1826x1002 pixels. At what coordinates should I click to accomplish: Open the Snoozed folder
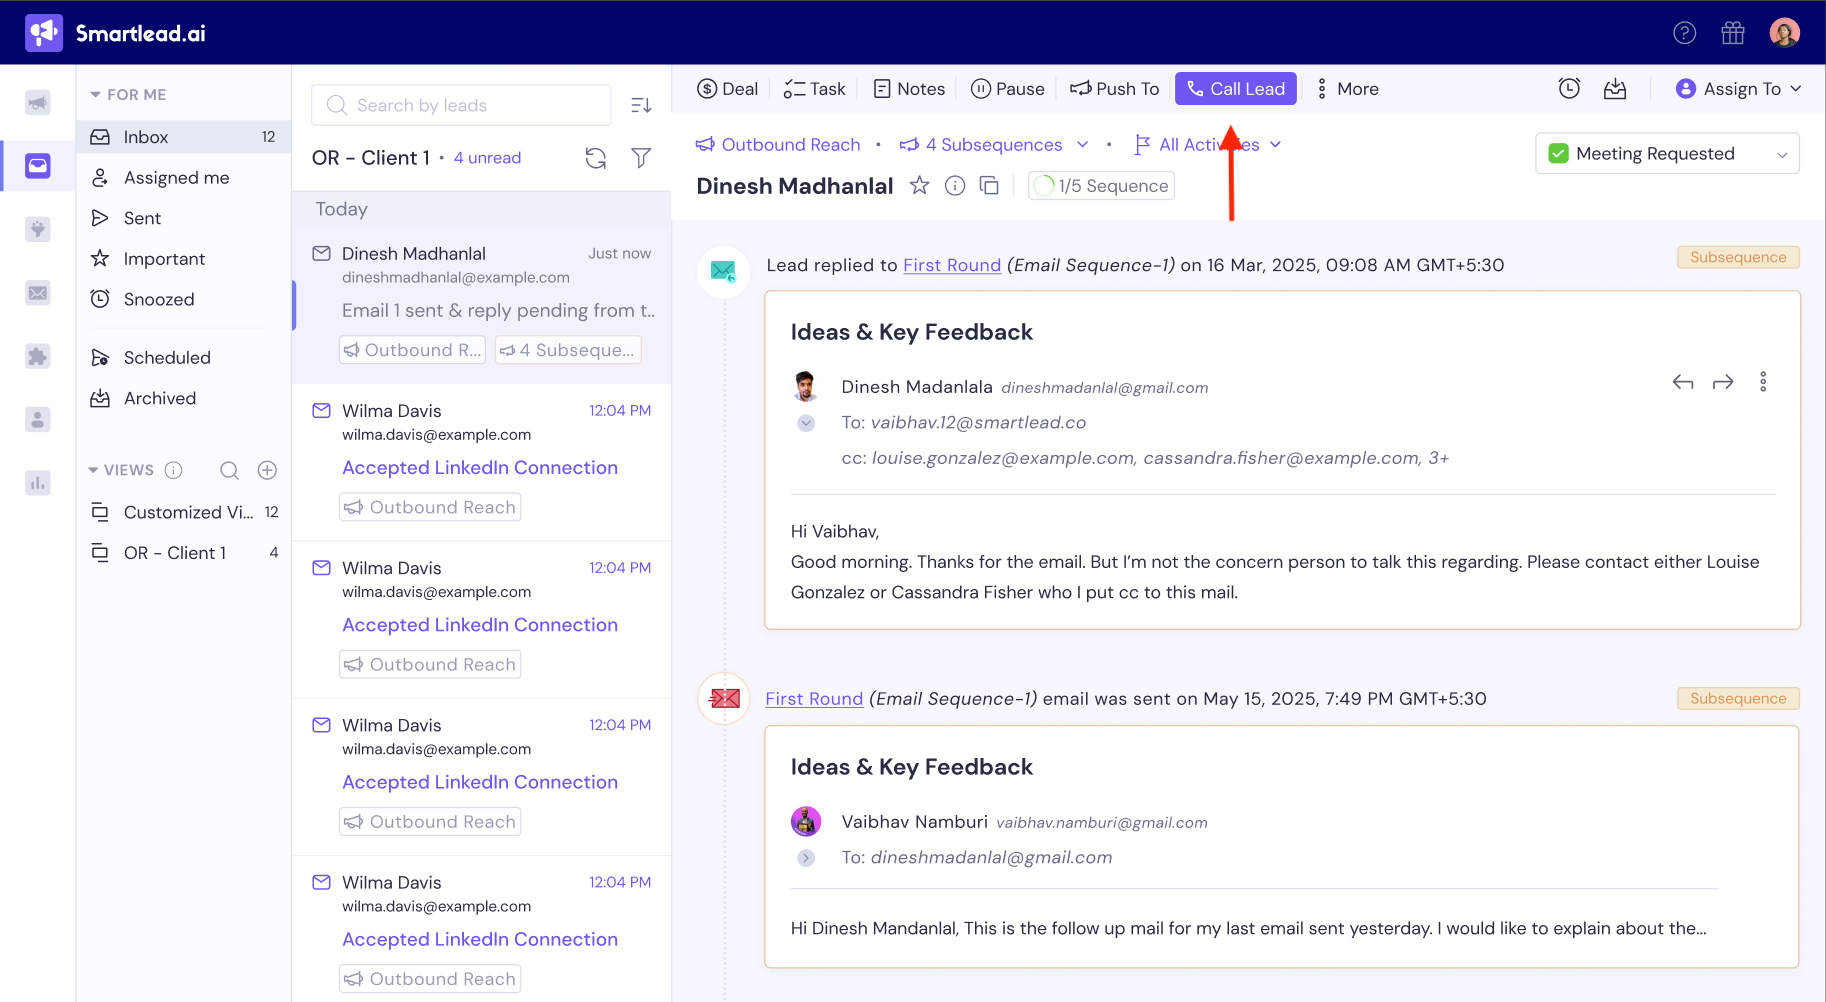[159, 299]
